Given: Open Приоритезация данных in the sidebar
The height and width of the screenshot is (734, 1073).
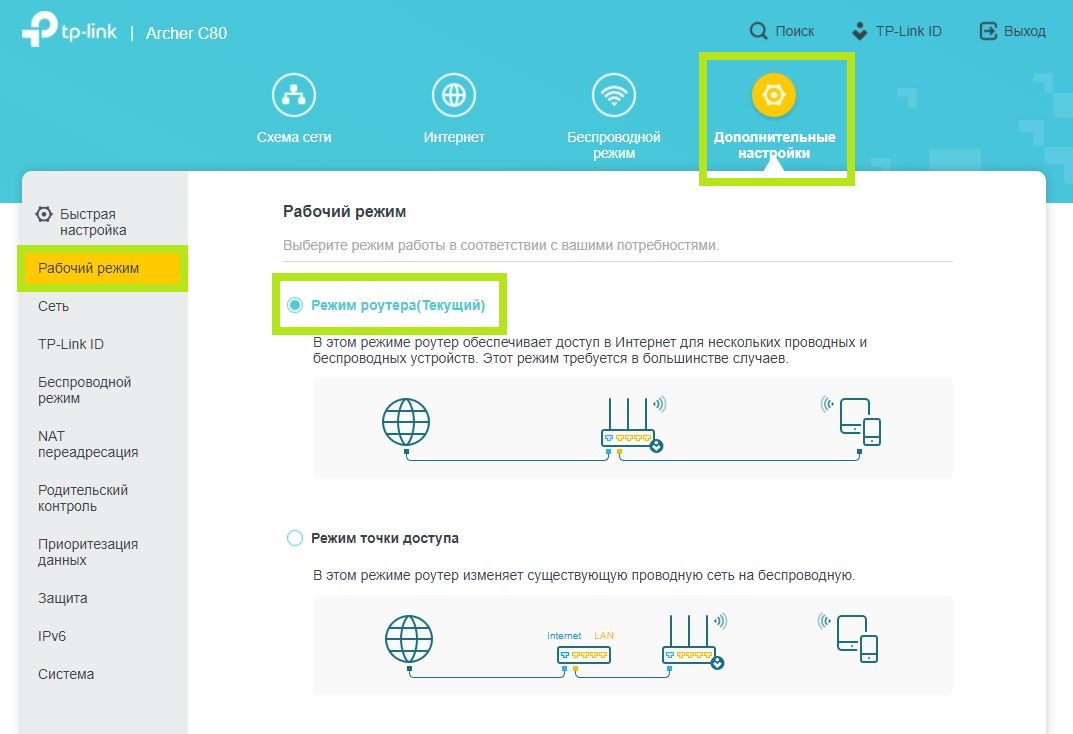Looking at the screenshot, I should coord(88,552).
